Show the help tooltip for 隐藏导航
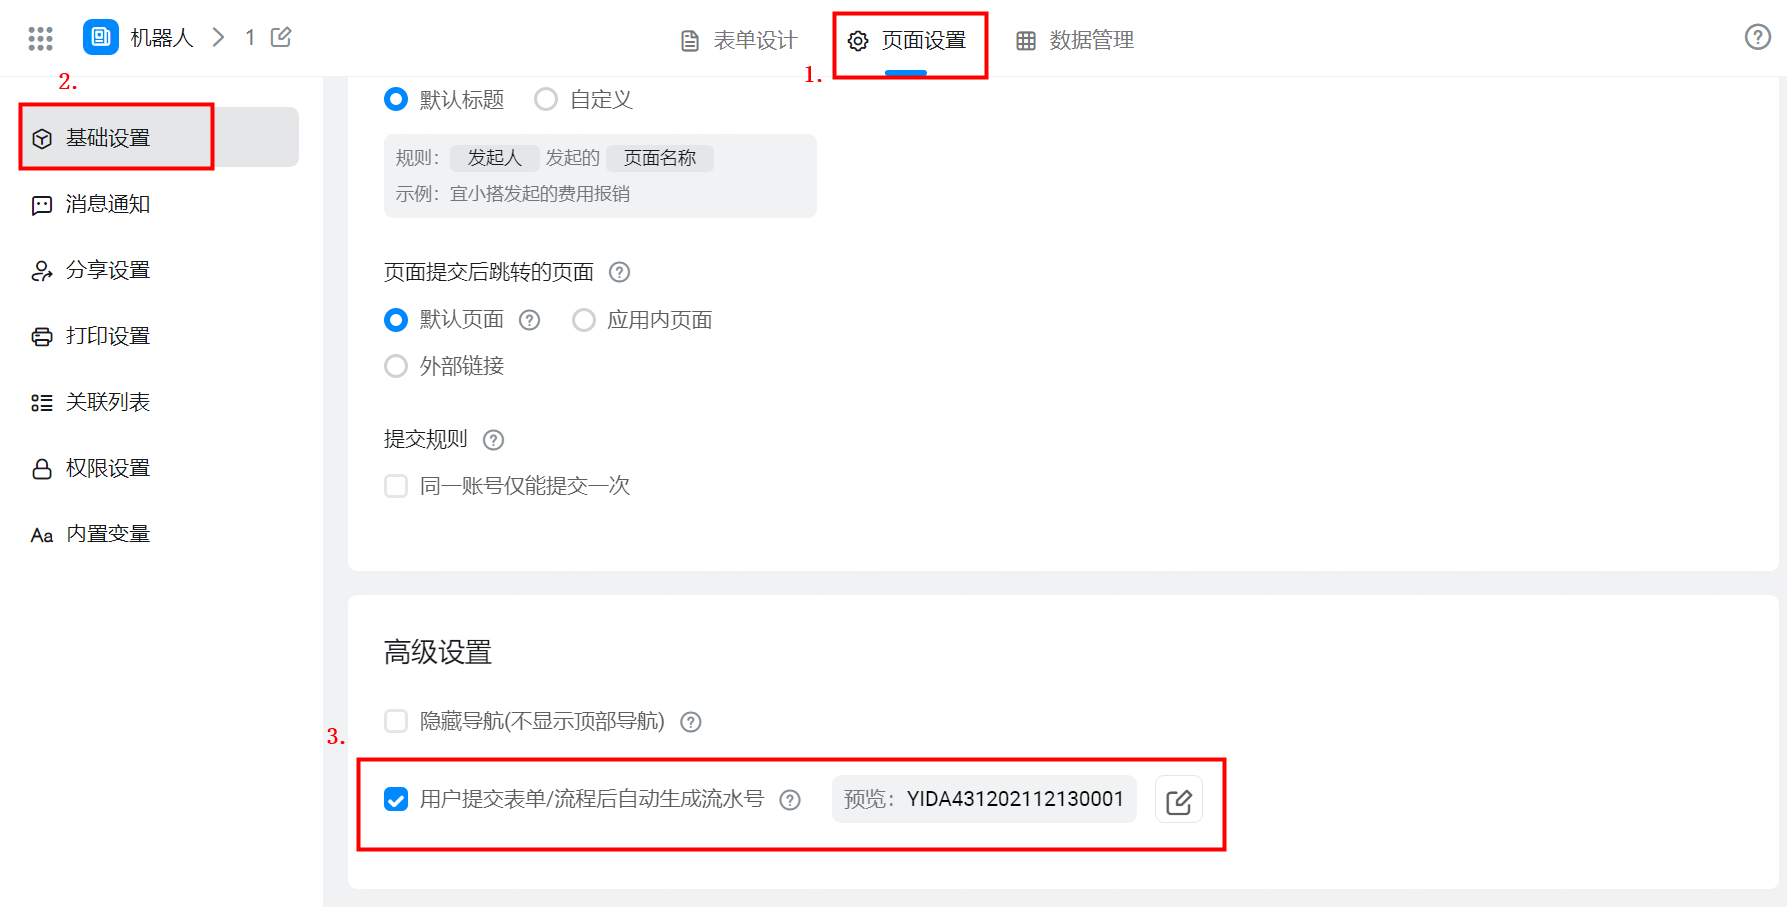 [691, 722]
